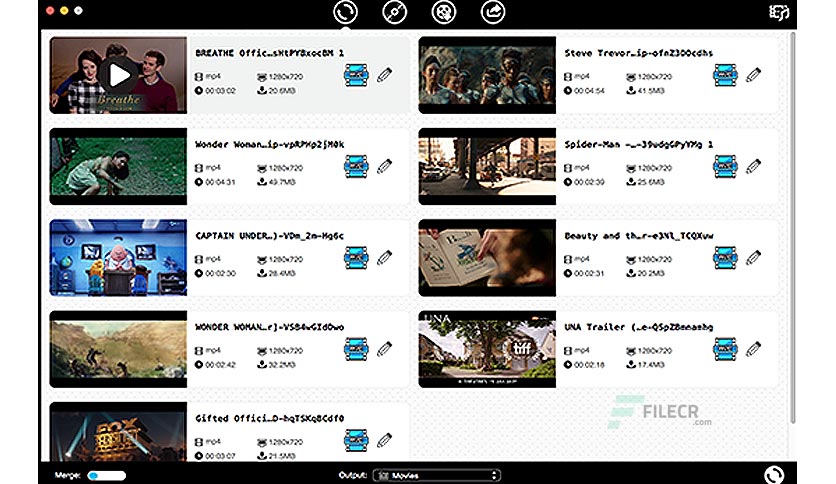Select the WONDER WOMAN...r)-VSB4wGIdOwo hillside thumbnail
Screen dimensions: 836x484
[x=118, y=349]
